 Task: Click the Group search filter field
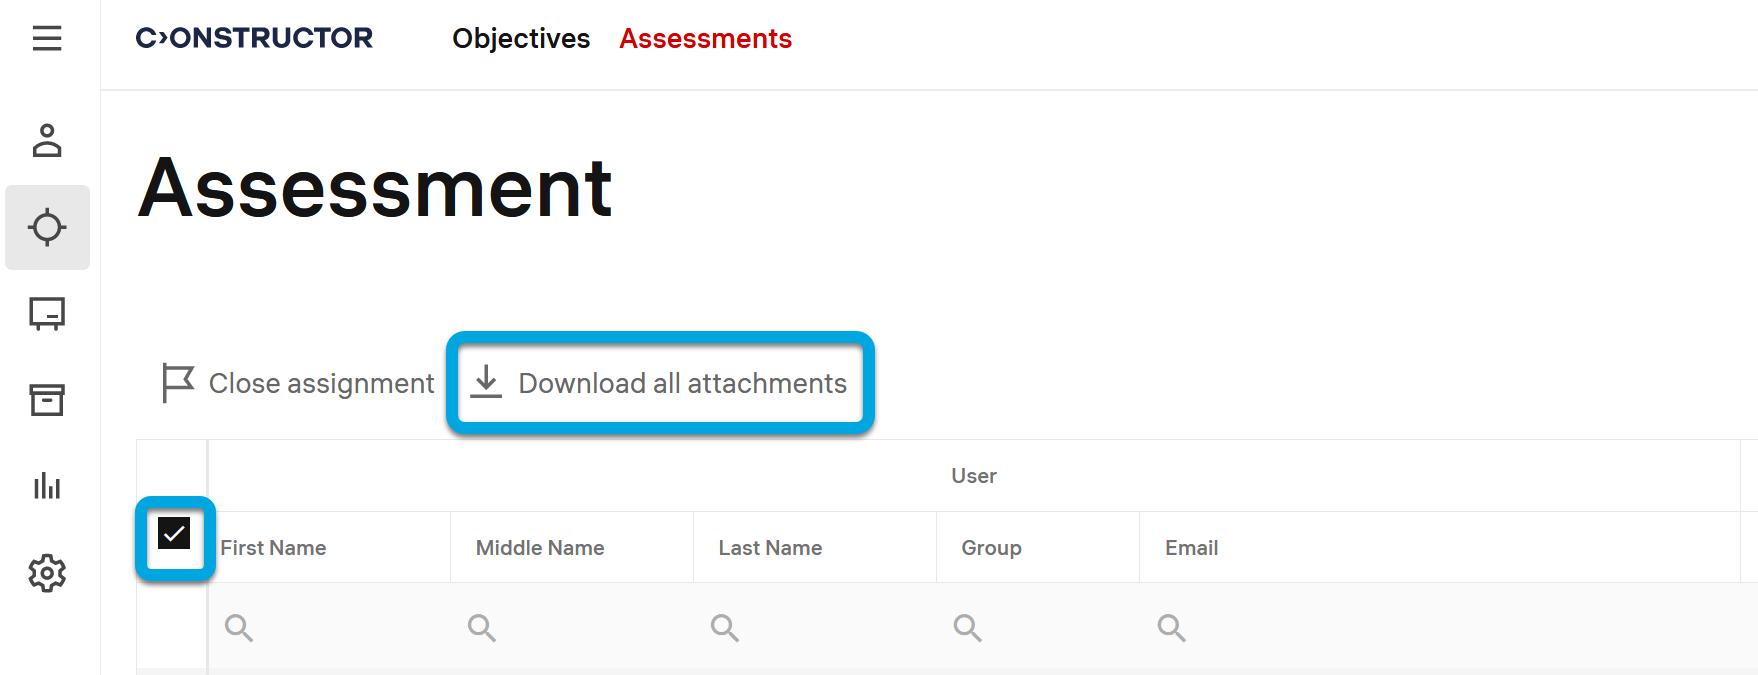(1038, 628)
